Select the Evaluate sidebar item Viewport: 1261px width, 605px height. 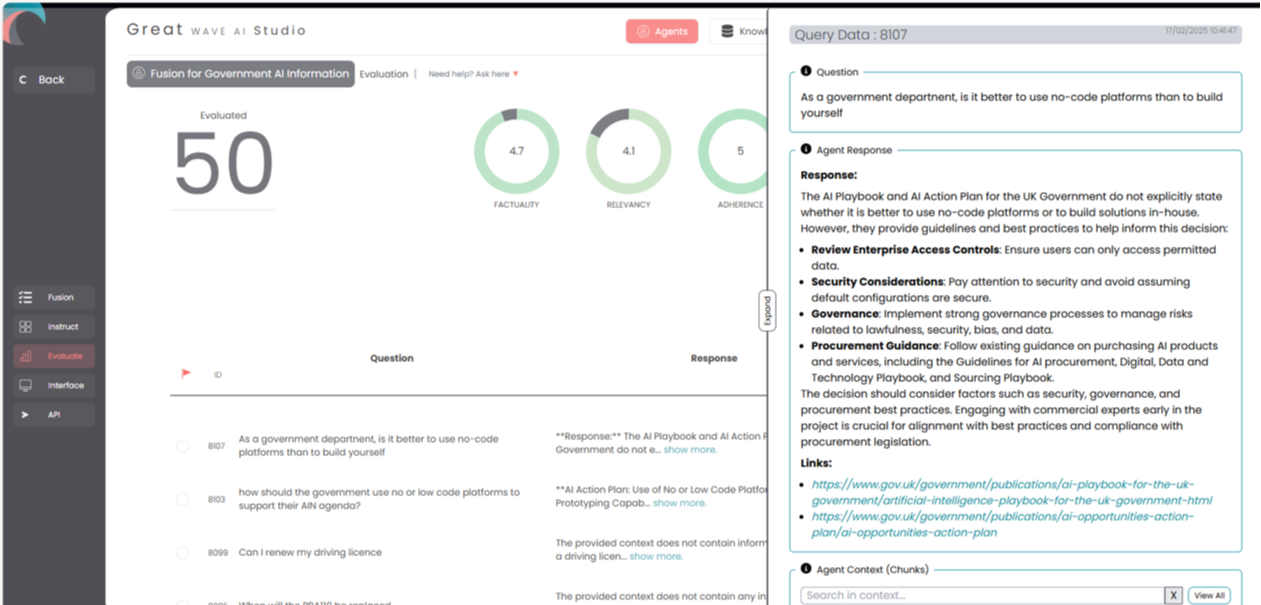[x=54, y=356]
